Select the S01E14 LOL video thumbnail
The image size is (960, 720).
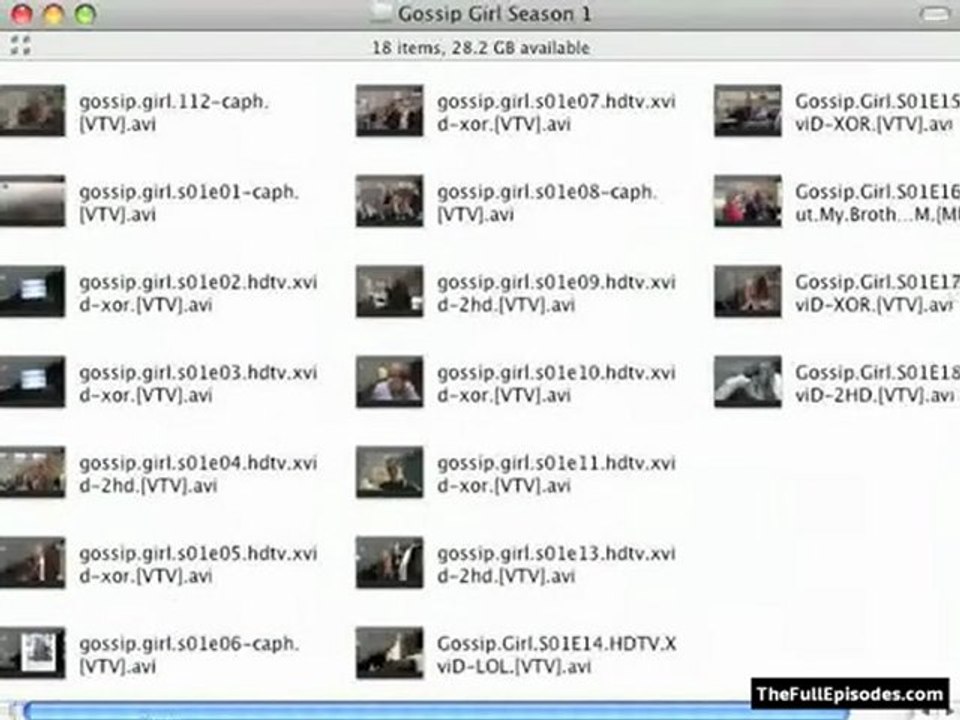(389, 653)
